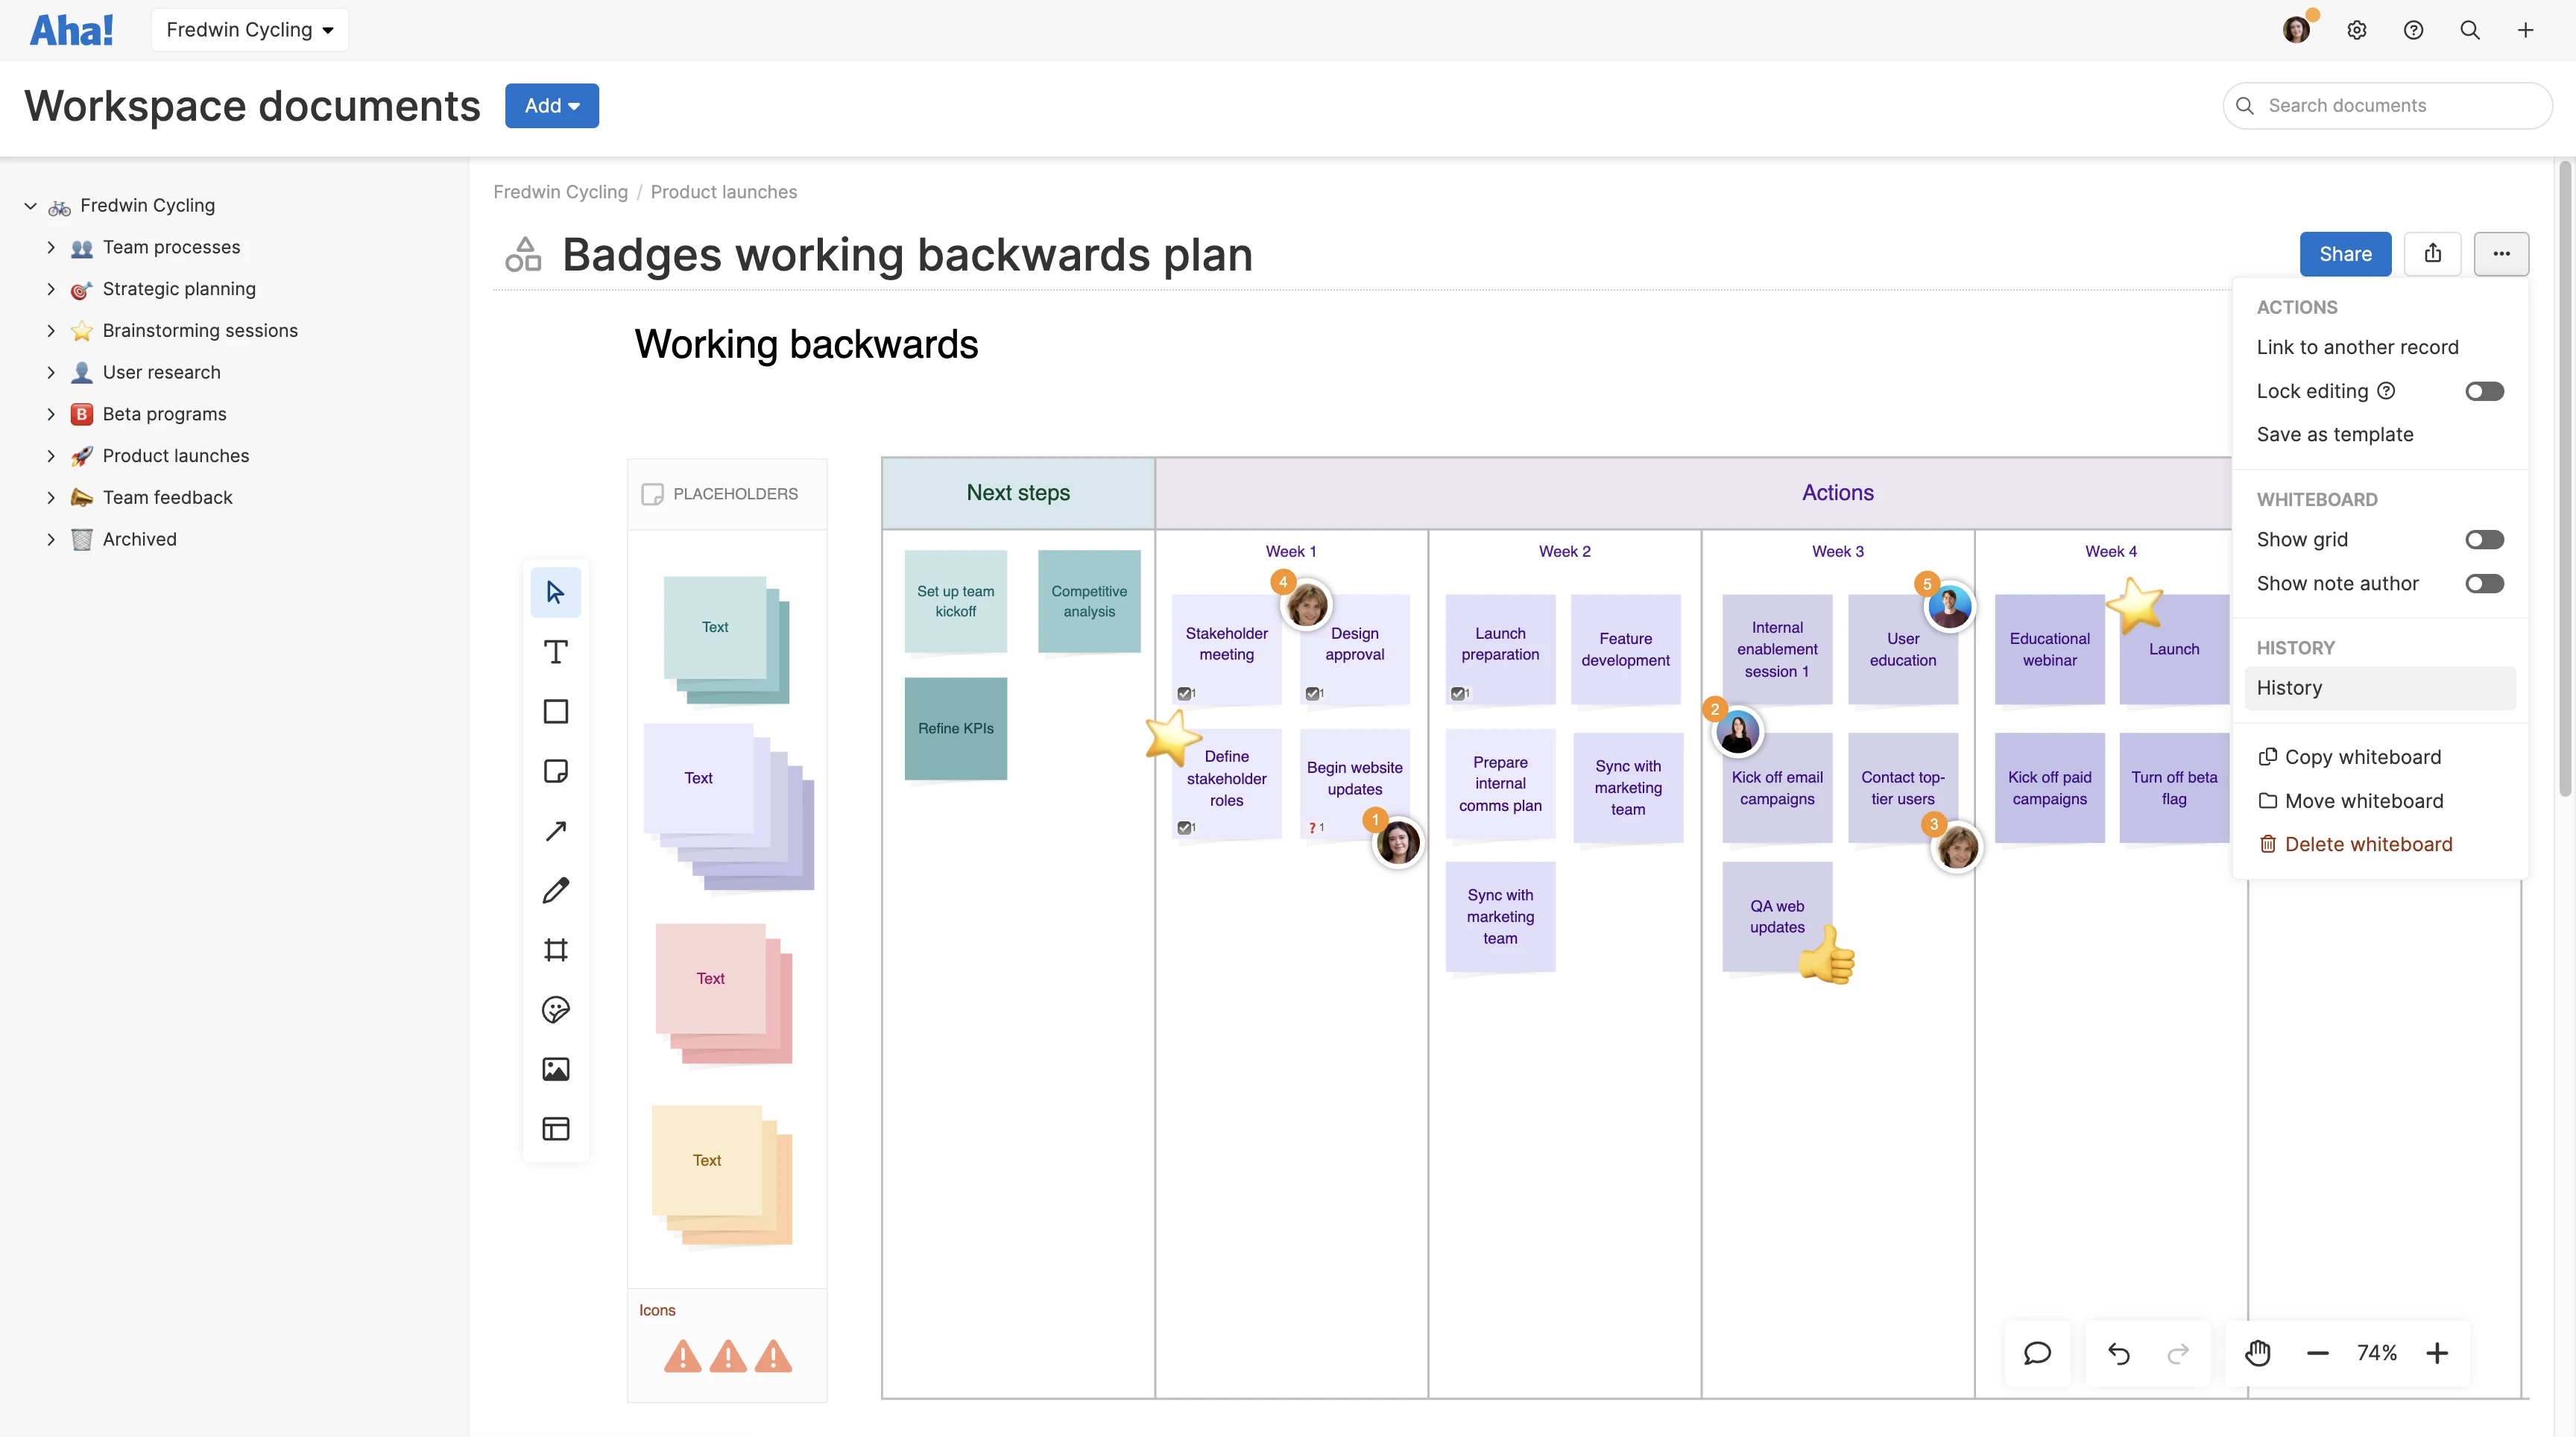Click the blue Share button
This screenshot has width=2576, height=1437.
tap(2344, 254)
